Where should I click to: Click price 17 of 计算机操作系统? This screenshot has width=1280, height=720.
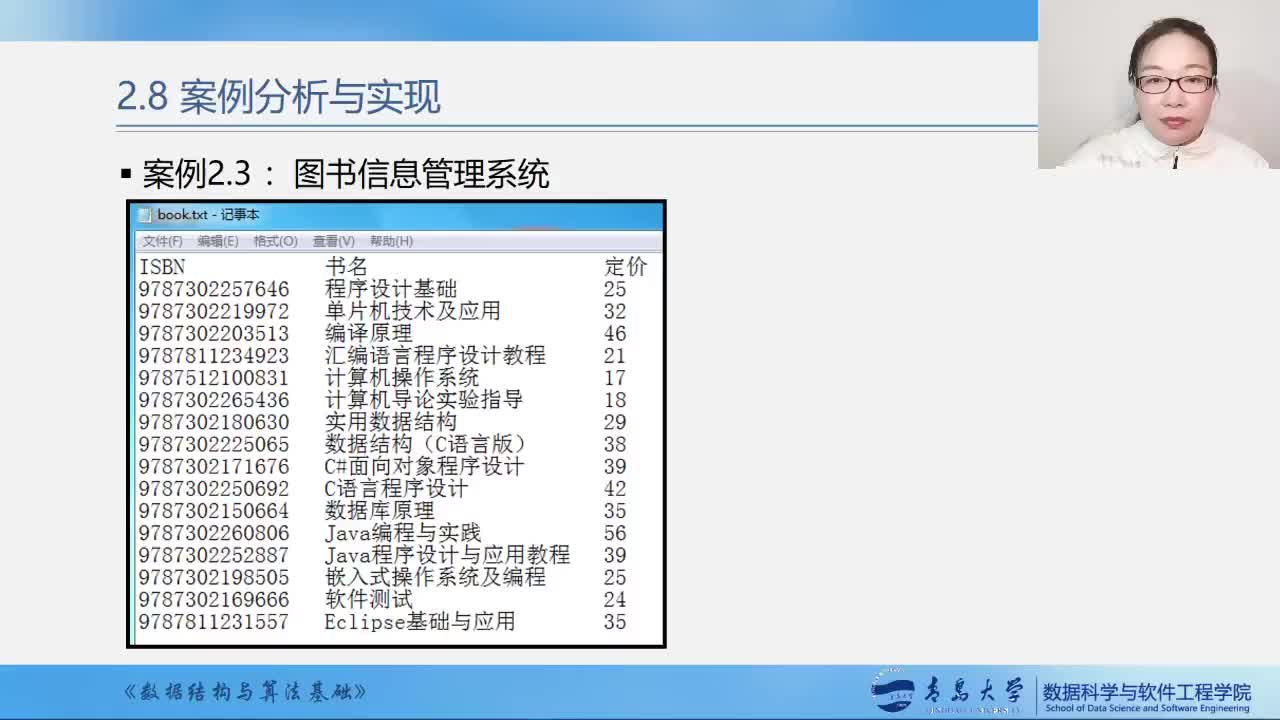click(615, 378)
